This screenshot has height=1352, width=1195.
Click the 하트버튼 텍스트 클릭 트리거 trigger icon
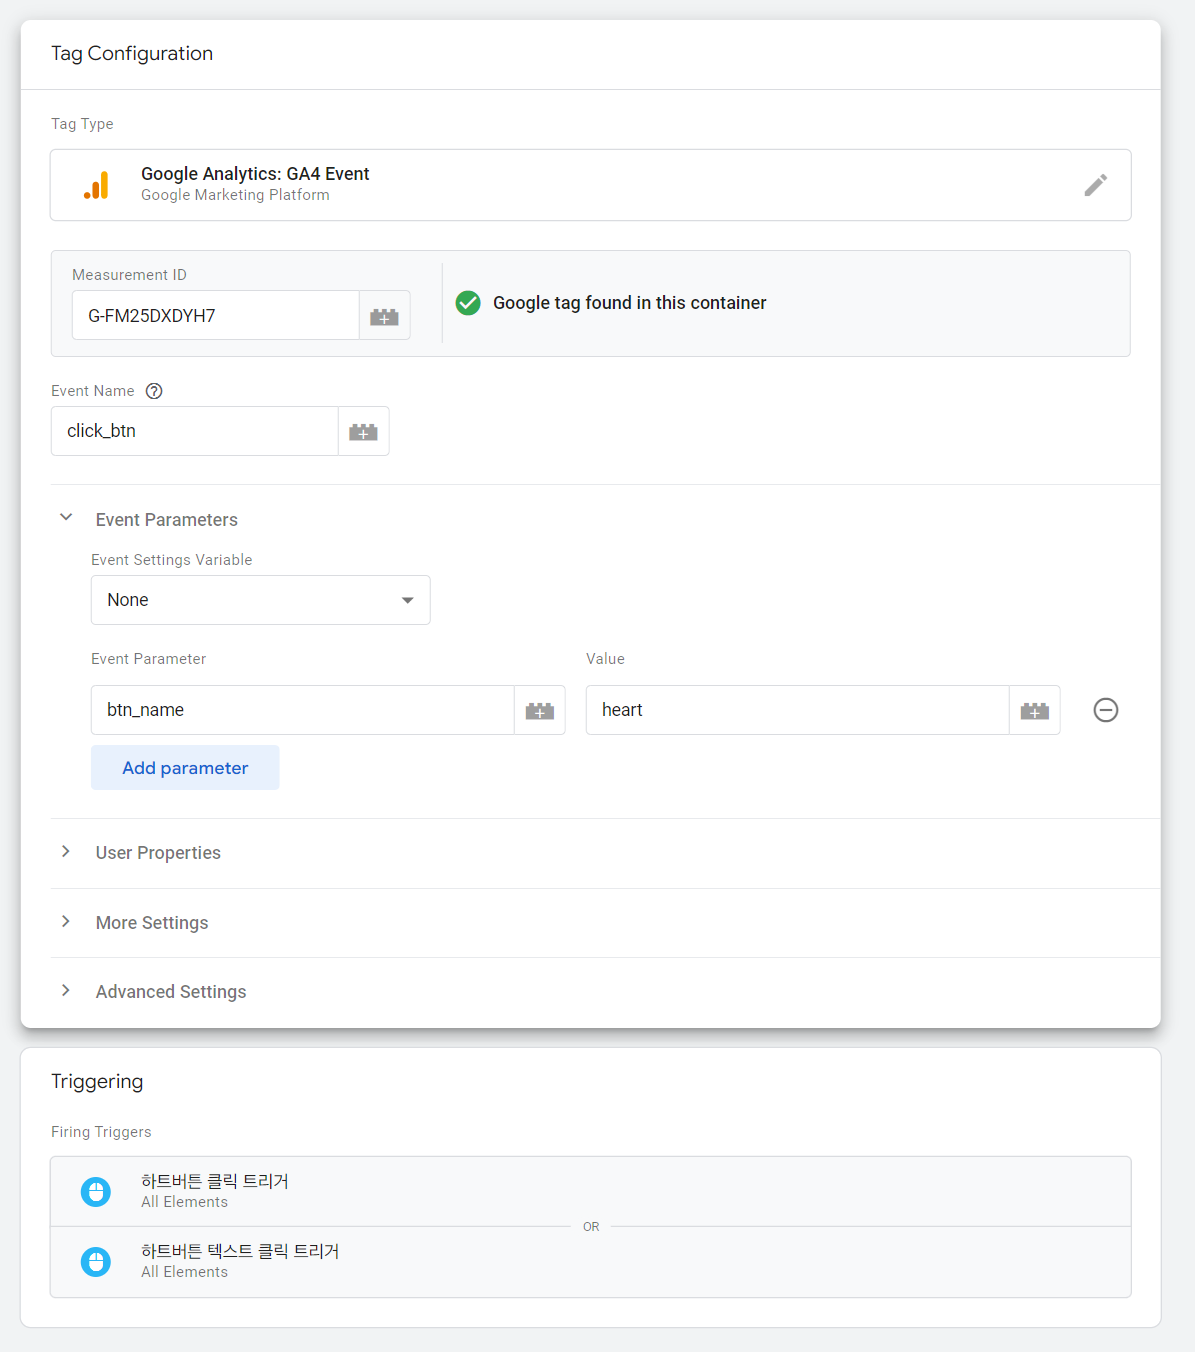pyautogui.click(x=96, y=1262)
